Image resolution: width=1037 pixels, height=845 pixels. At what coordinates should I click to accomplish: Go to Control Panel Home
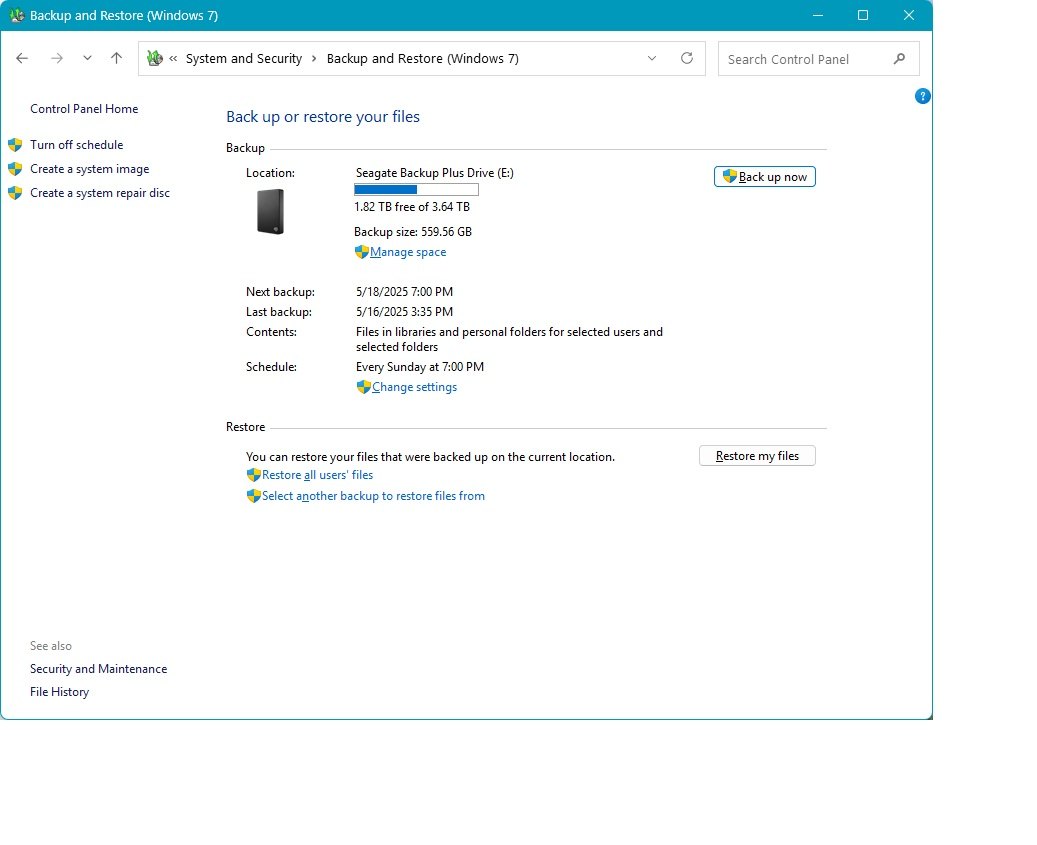[84, 109]
